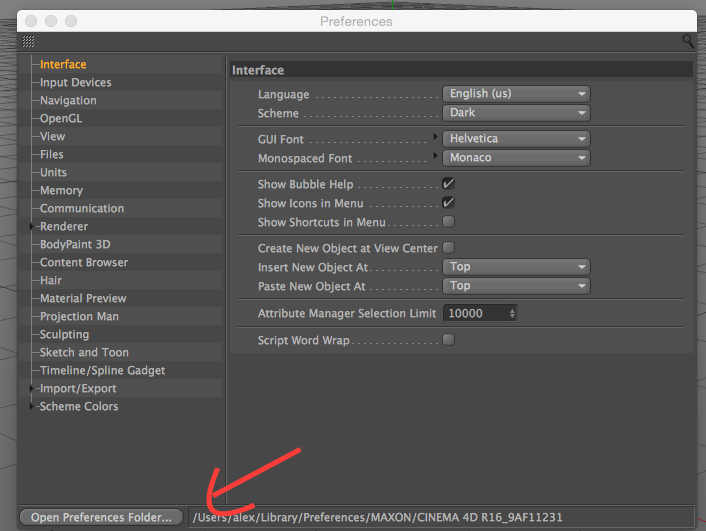Screen dimensions: 706x531
Task: Open the Scheme dropdown showing Dark
Action: pyautogui.click(x=516, y=113)
